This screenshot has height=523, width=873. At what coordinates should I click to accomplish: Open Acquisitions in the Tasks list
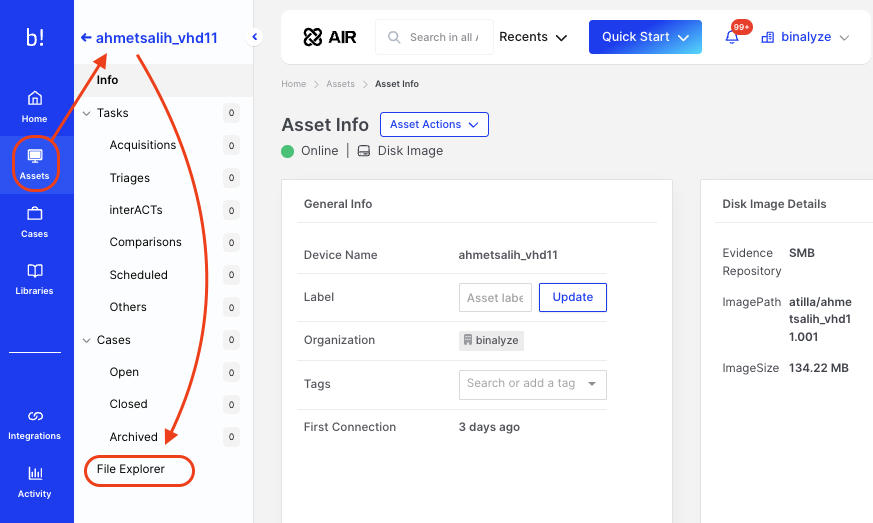tap(143, 146)
